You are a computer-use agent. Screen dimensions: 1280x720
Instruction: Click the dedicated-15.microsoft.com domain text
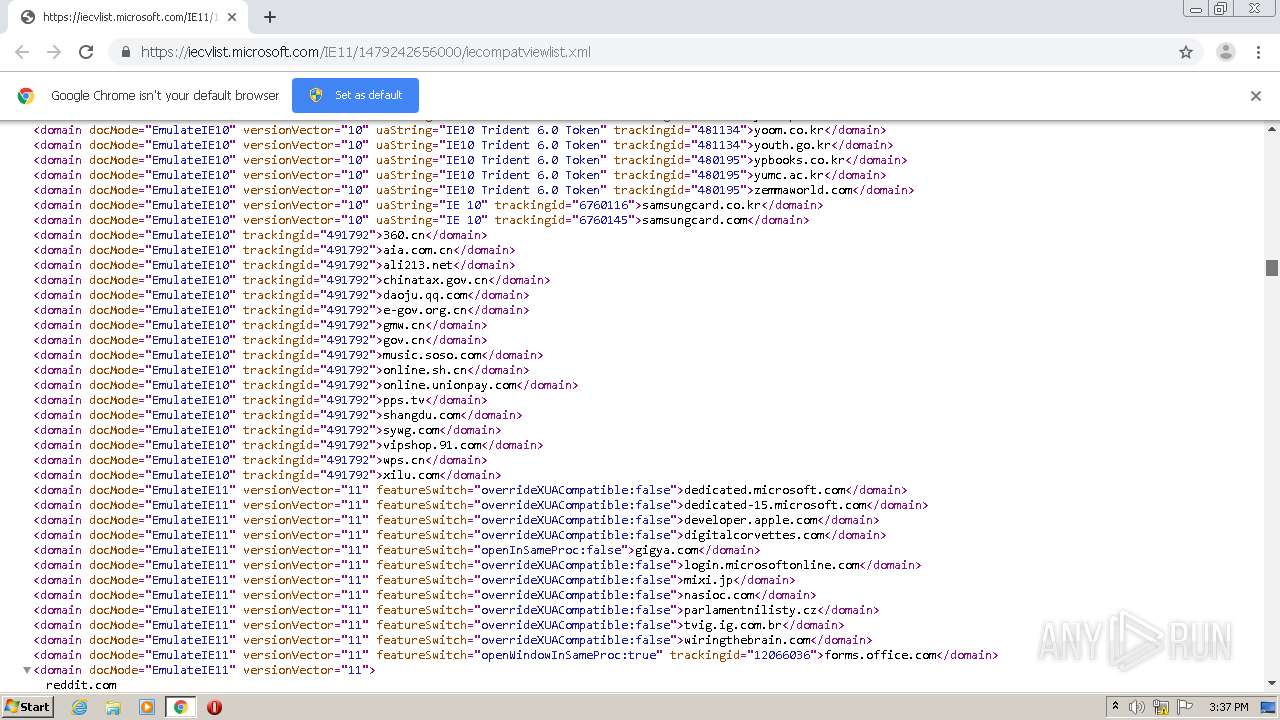point(775,505)
